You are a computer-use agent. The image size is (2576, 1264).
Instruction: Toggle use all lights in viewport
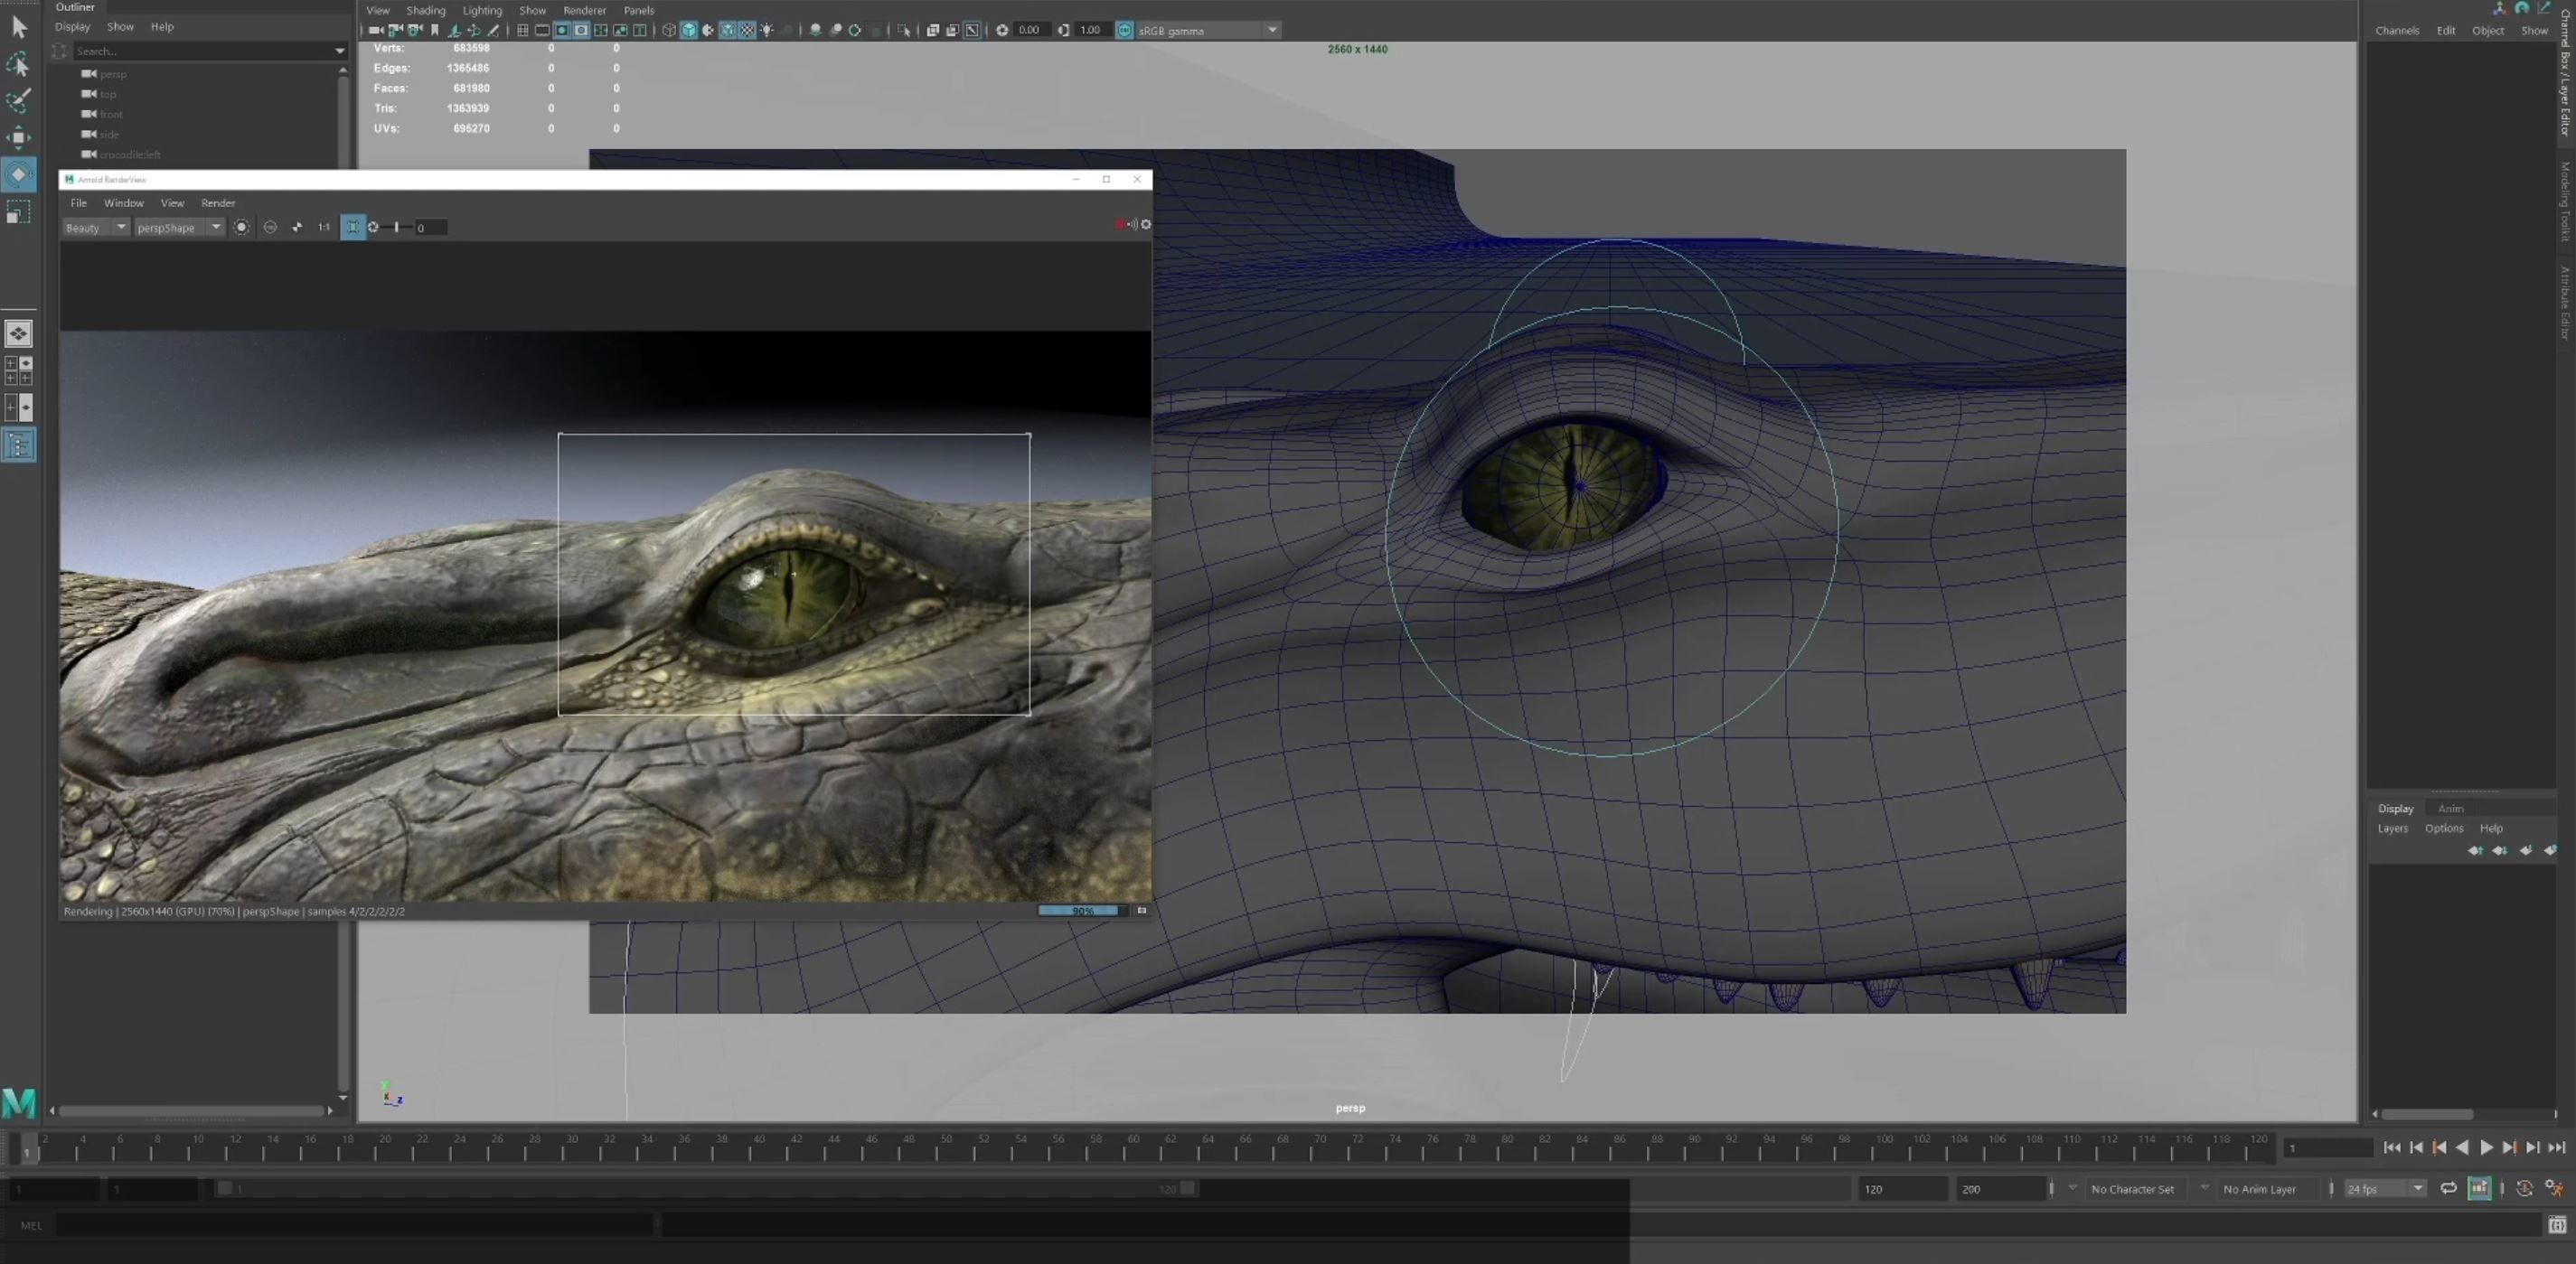coord(767,30)
